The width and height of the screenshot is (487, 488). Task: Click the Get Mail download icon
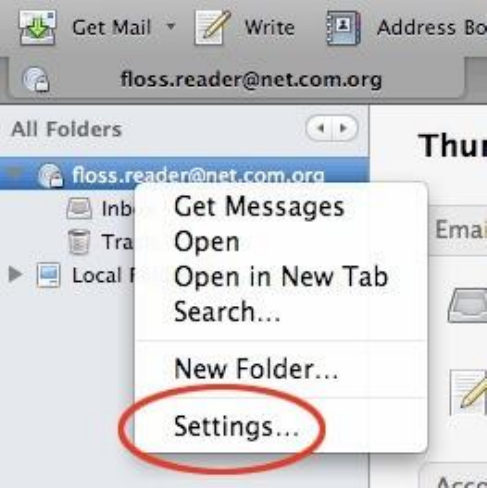coord(37,27)
